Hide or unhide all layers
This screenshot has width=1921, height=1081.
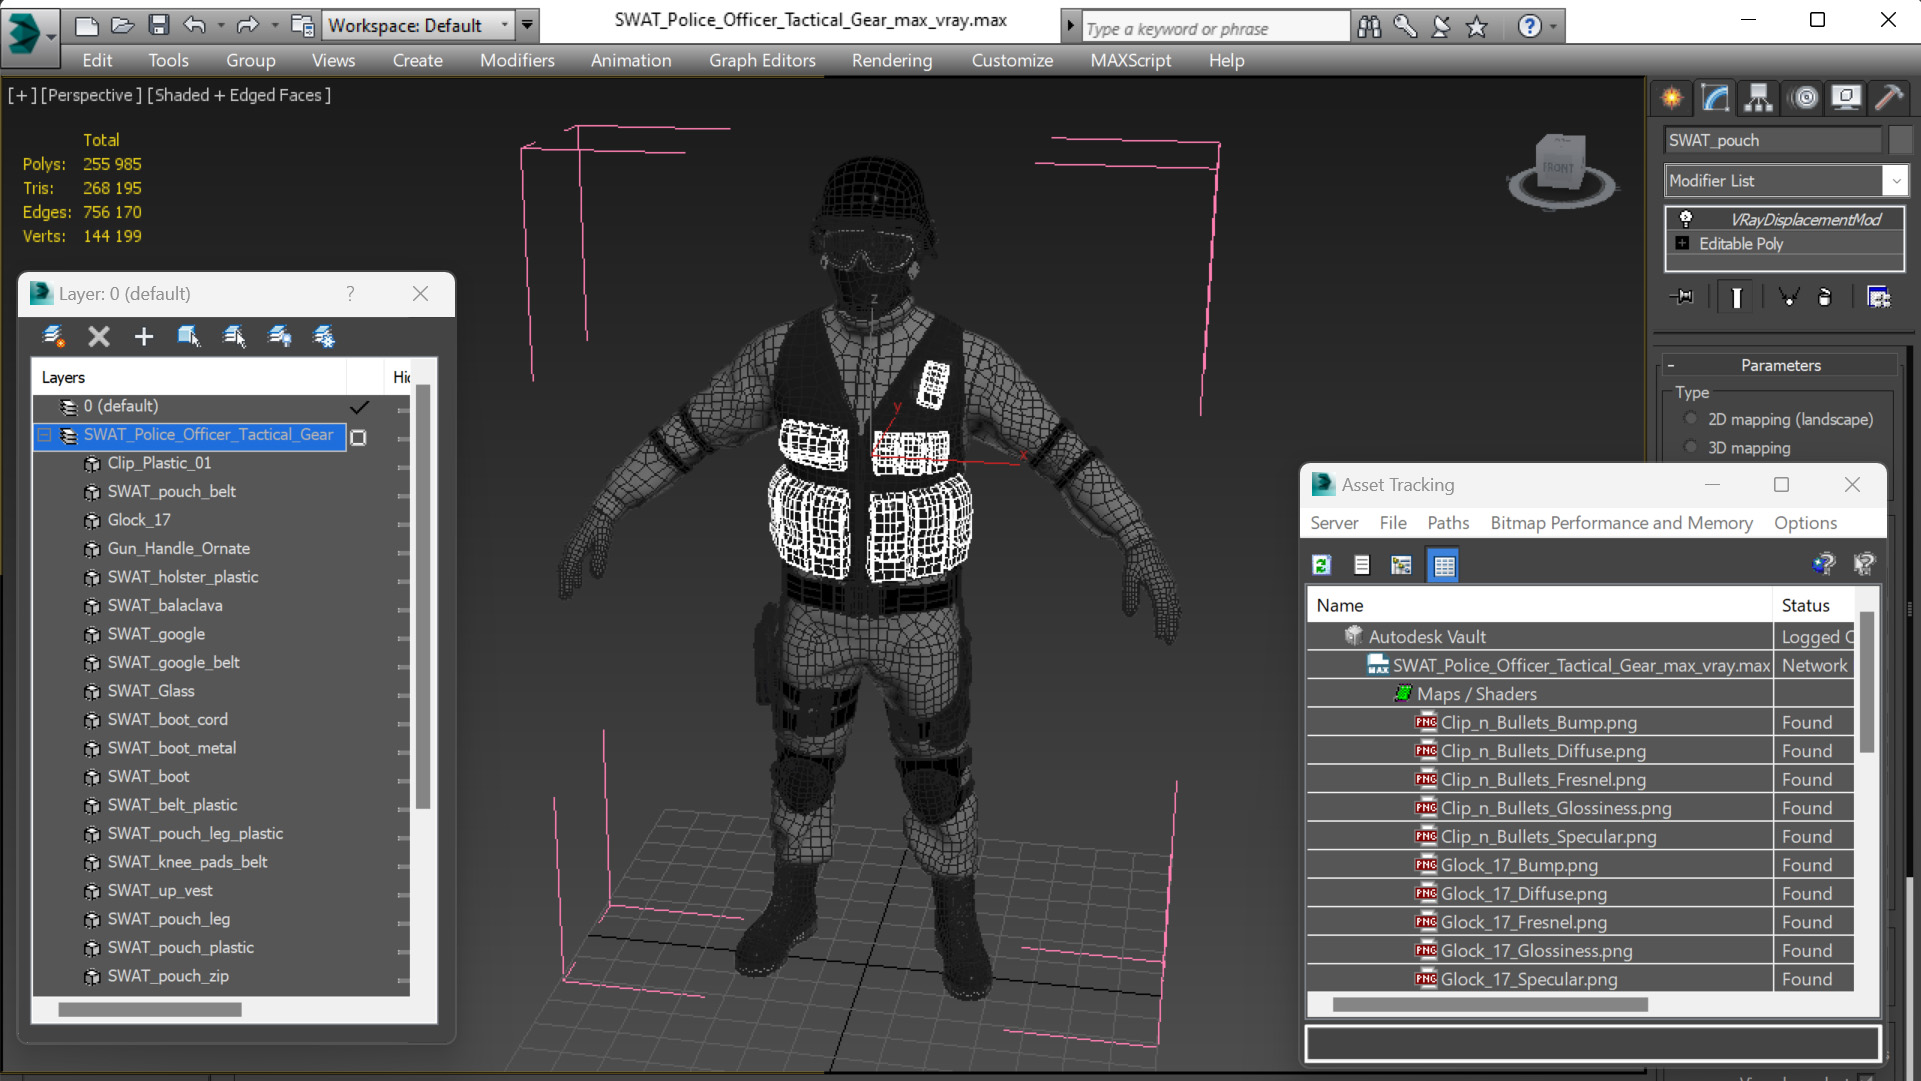(280, 336)
